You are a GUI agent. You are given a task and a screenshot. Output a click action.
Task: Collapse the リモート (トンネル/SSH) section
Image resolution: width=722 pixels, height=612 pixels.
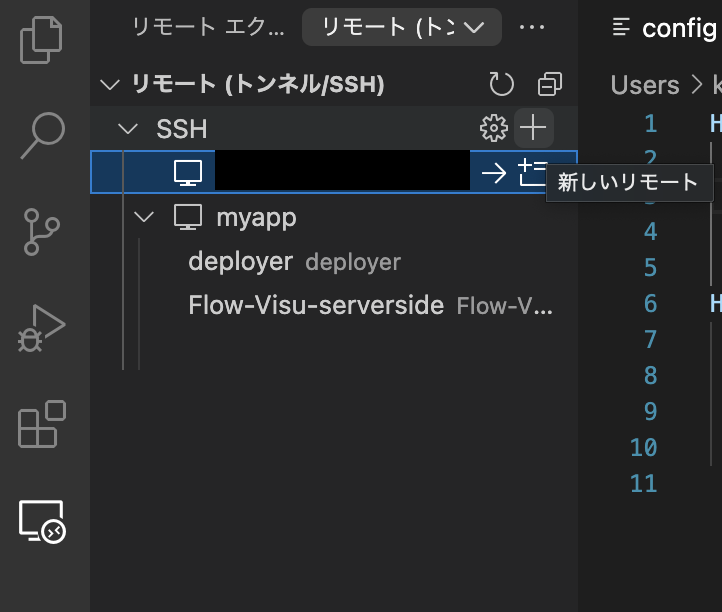coord(110,85)
